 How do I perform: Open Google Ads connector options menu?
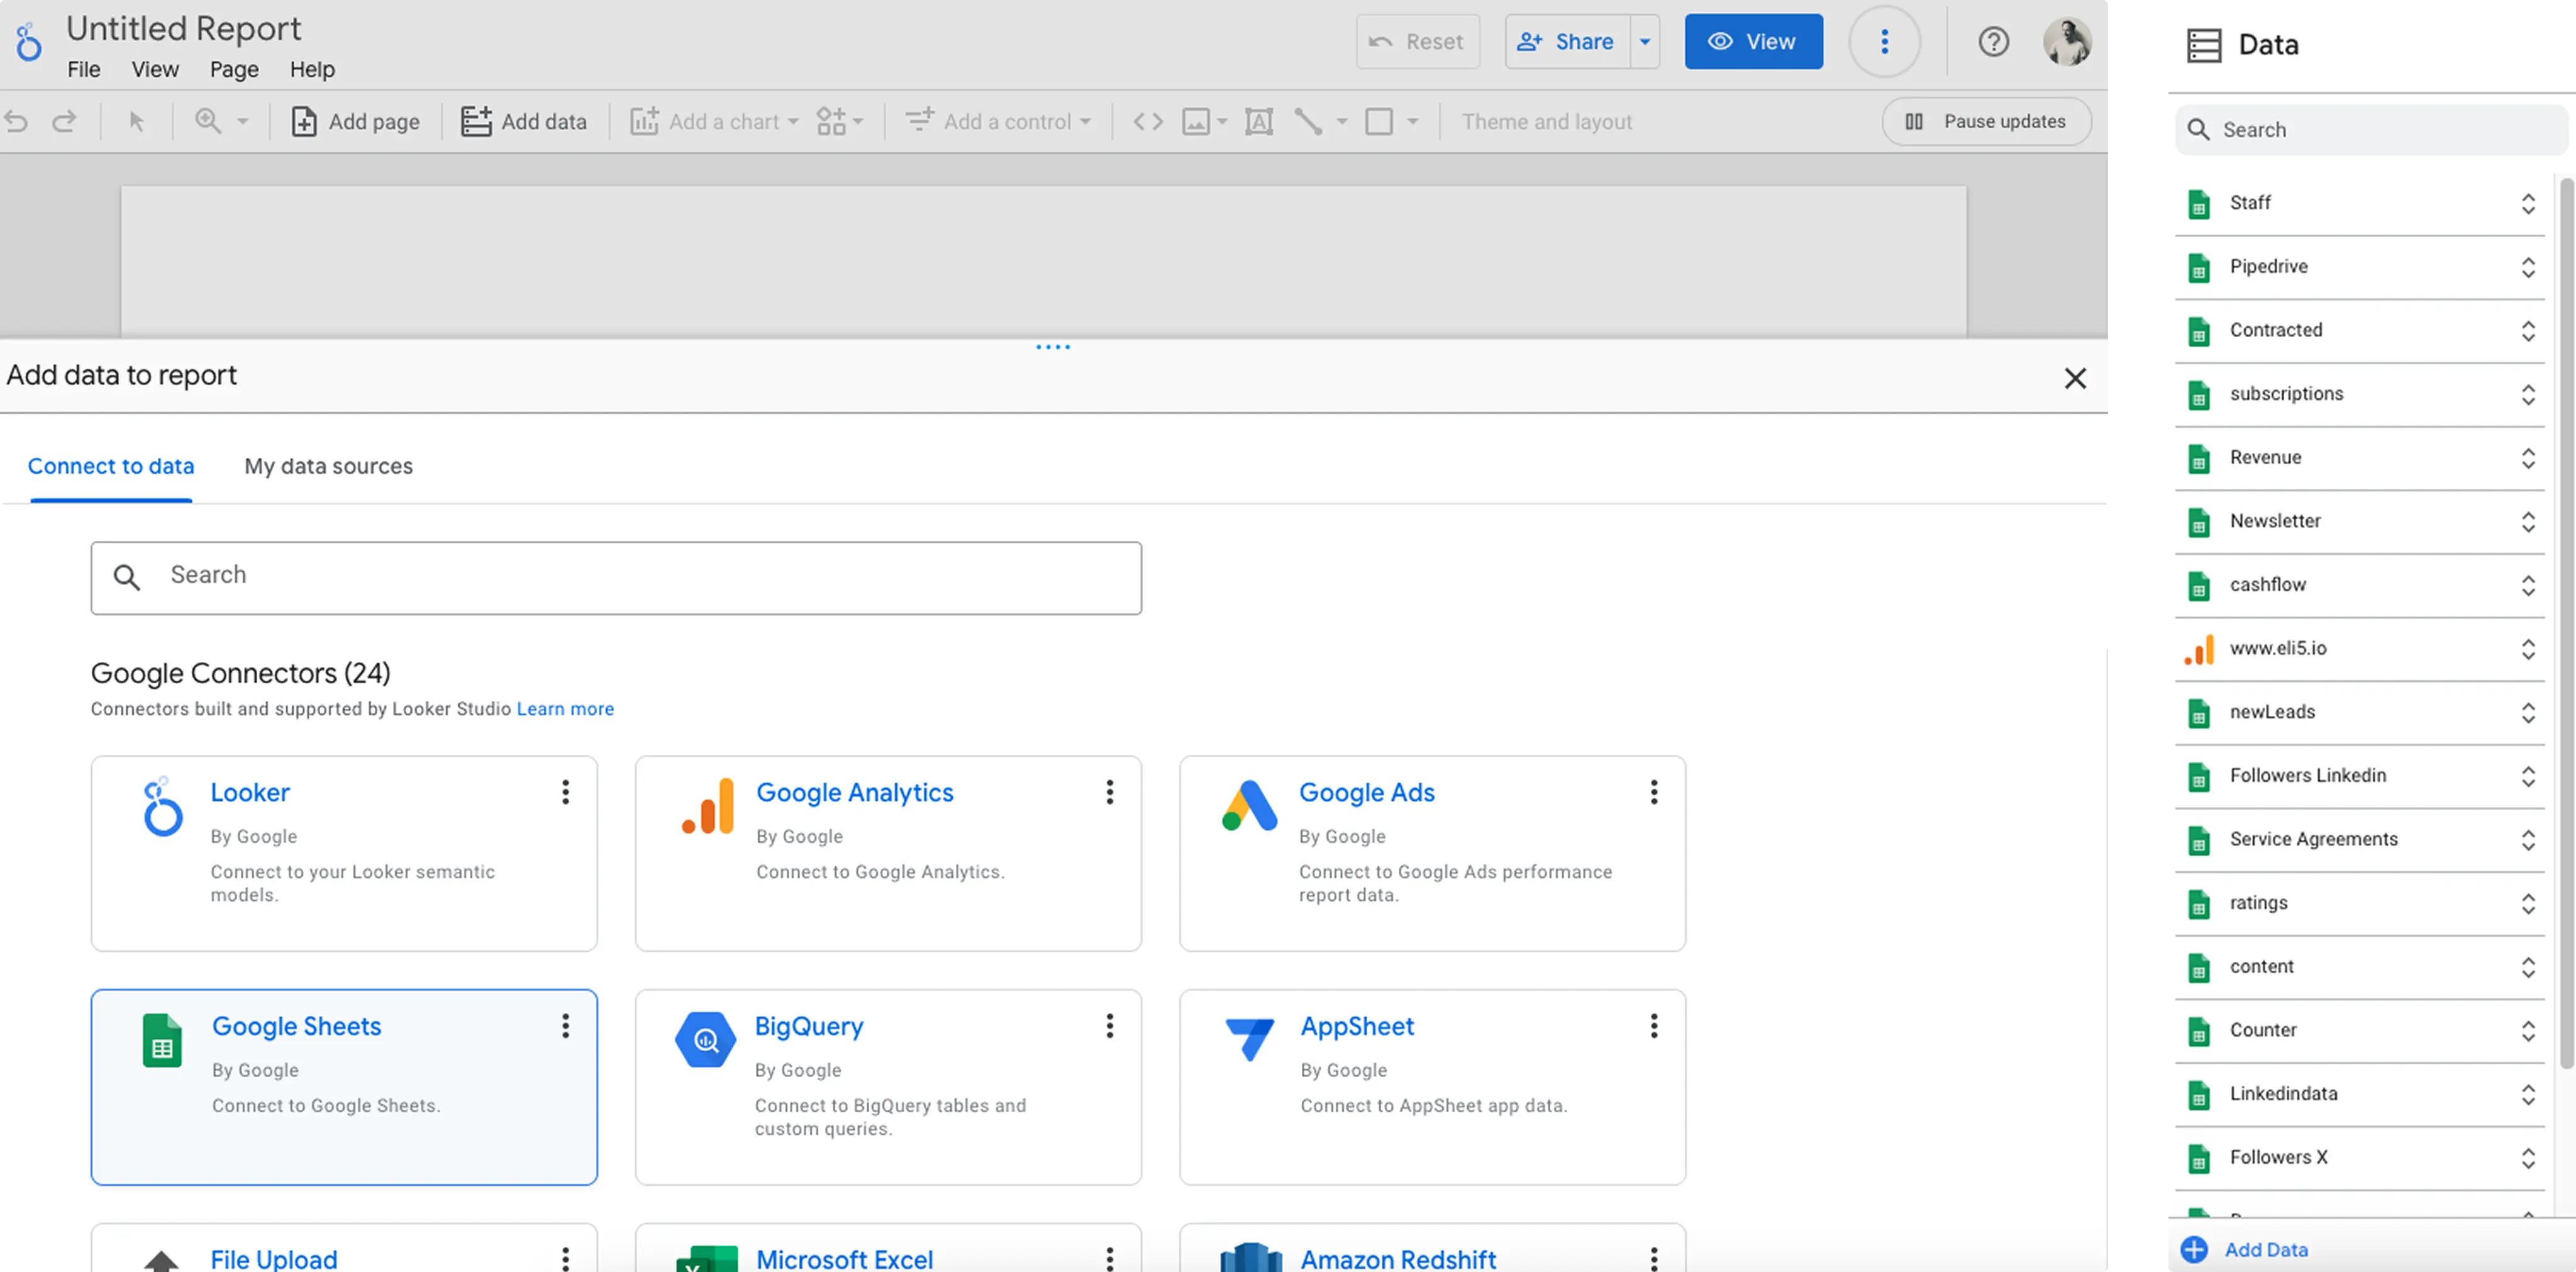pyautogui.click(x=1654, y=792)
